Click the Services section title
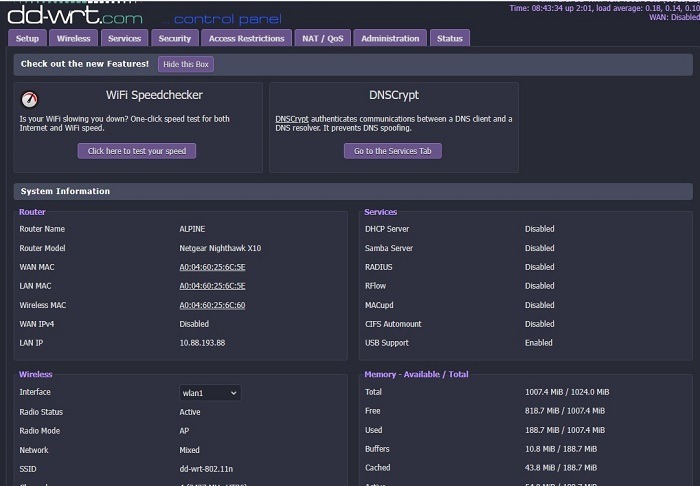This screenshot has width=700, height=486. coord(380,212)
